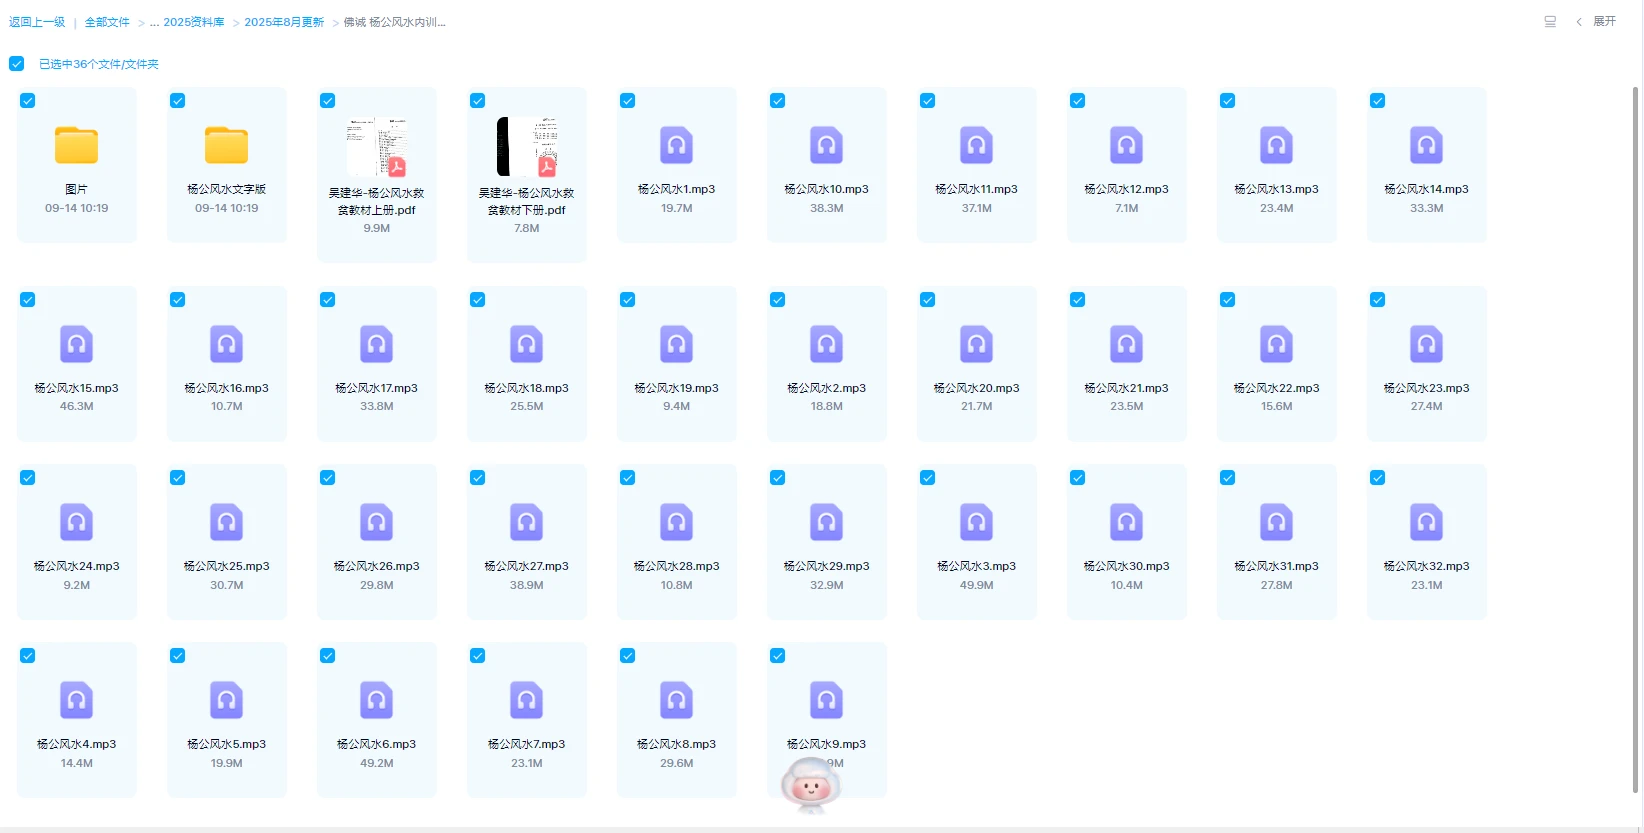The image size is (1644, 833).
Task: Switch view mode using list view icon
Action: tap(1550, 22)
